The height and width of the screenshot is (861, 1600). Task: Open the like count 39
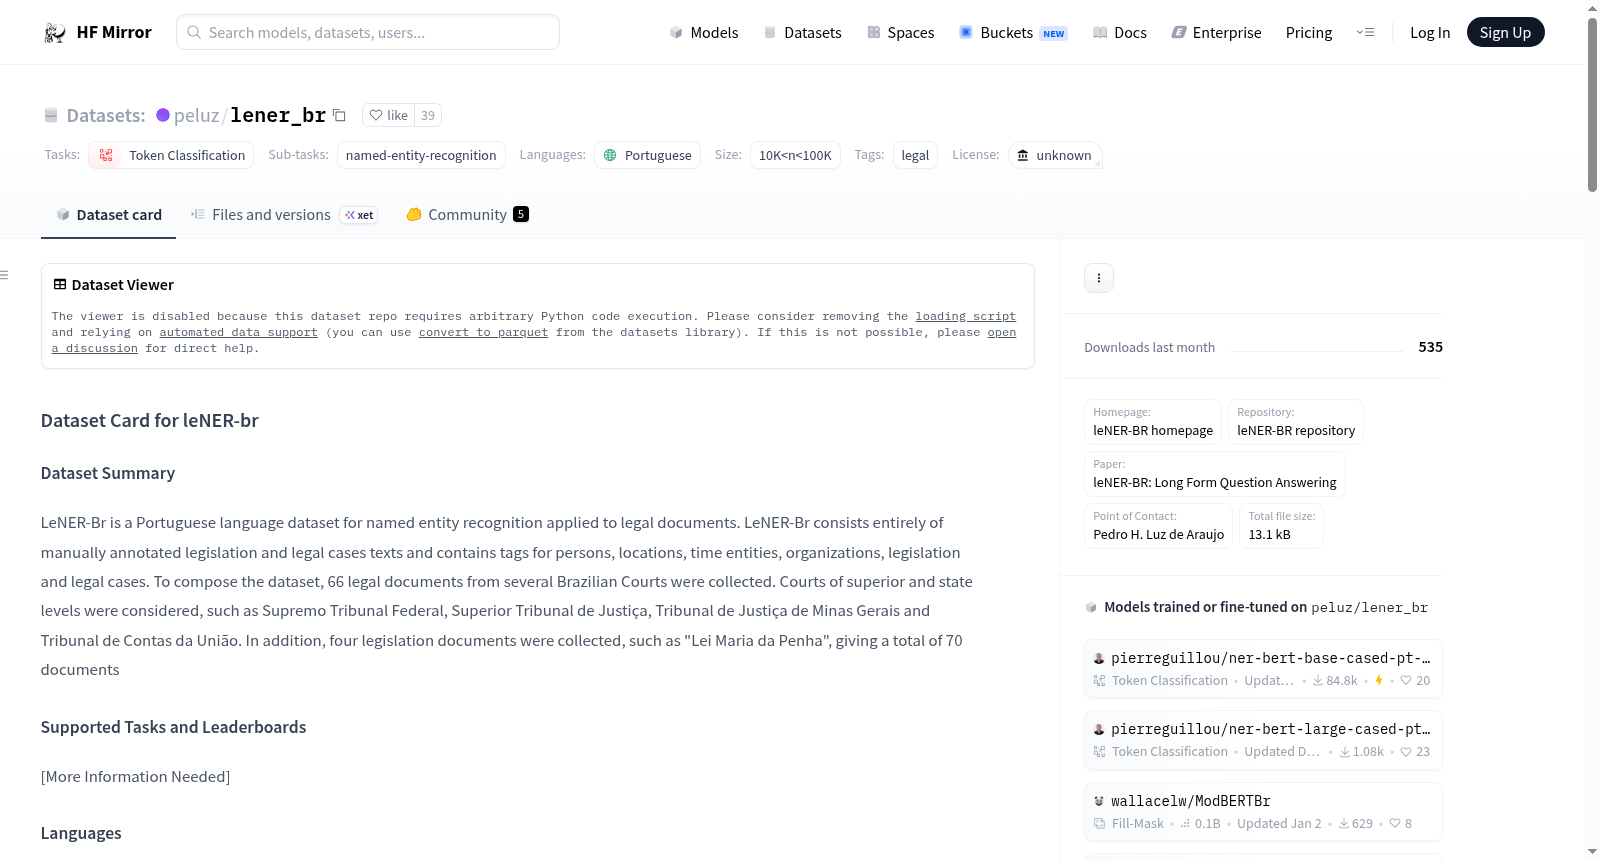tap(428, 115)
